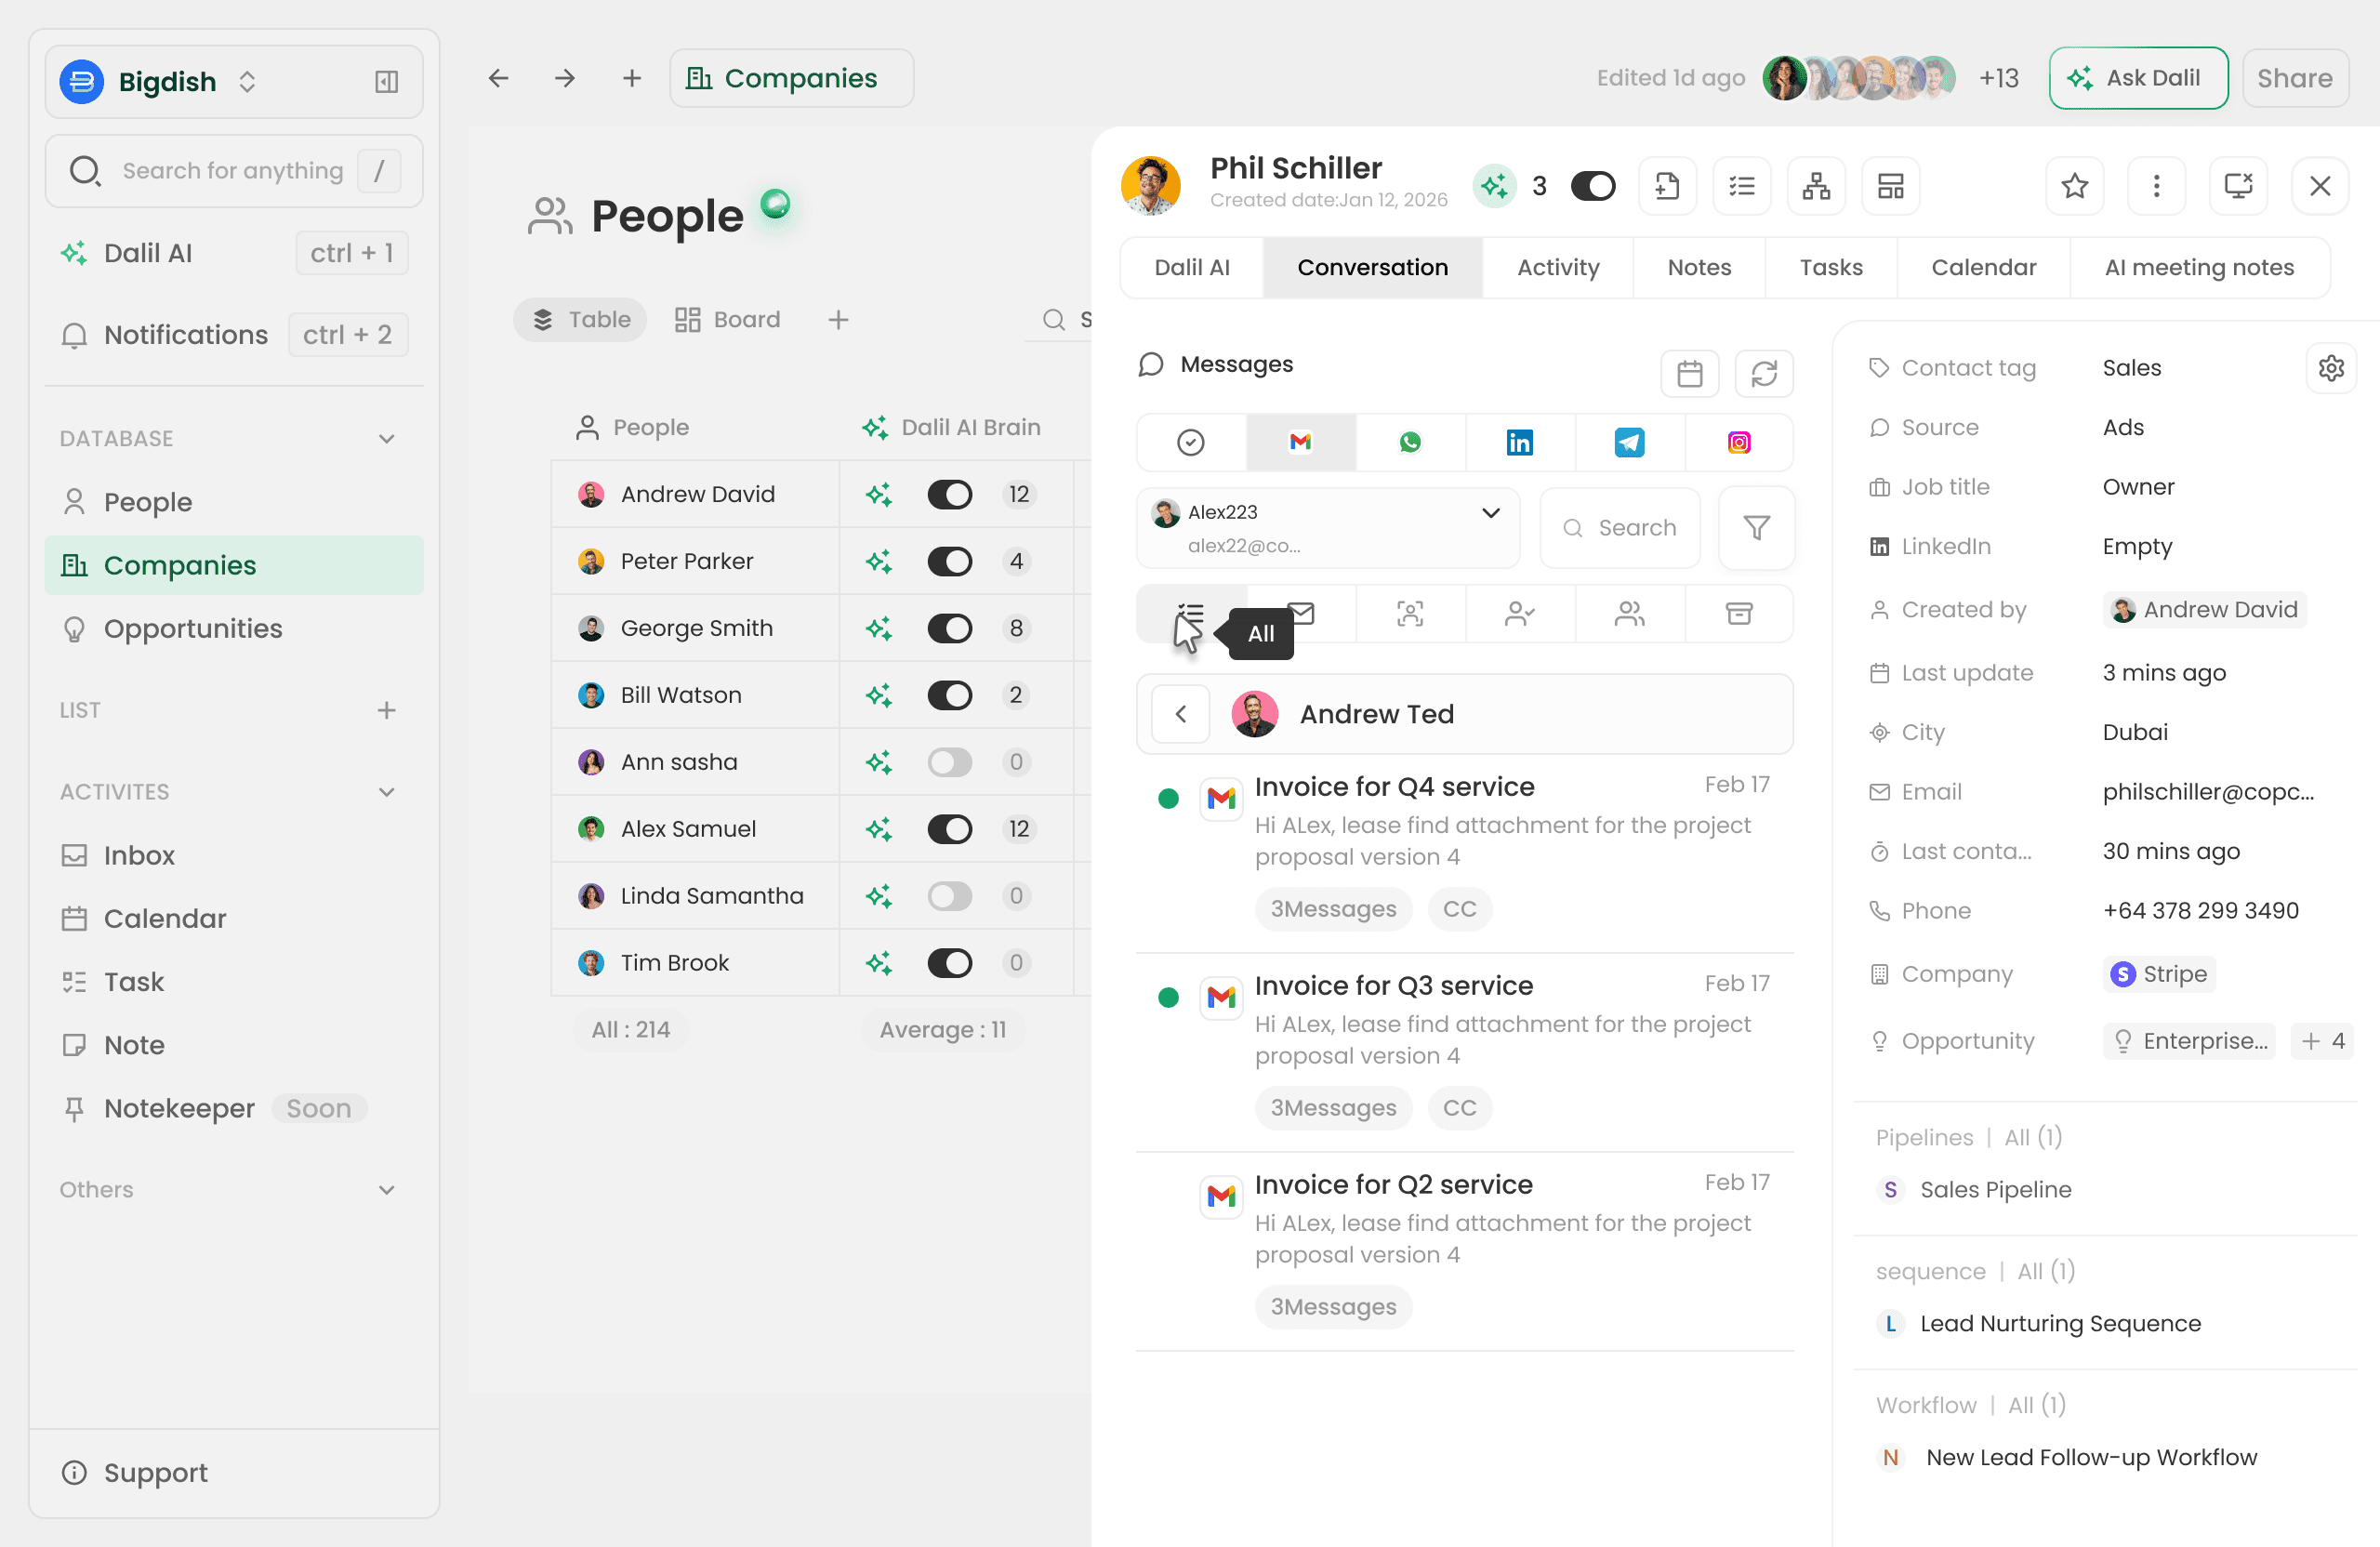Disable Dalil AI Brain for Peter Parker
The image size is (2380, 1547).
point(949,561)
